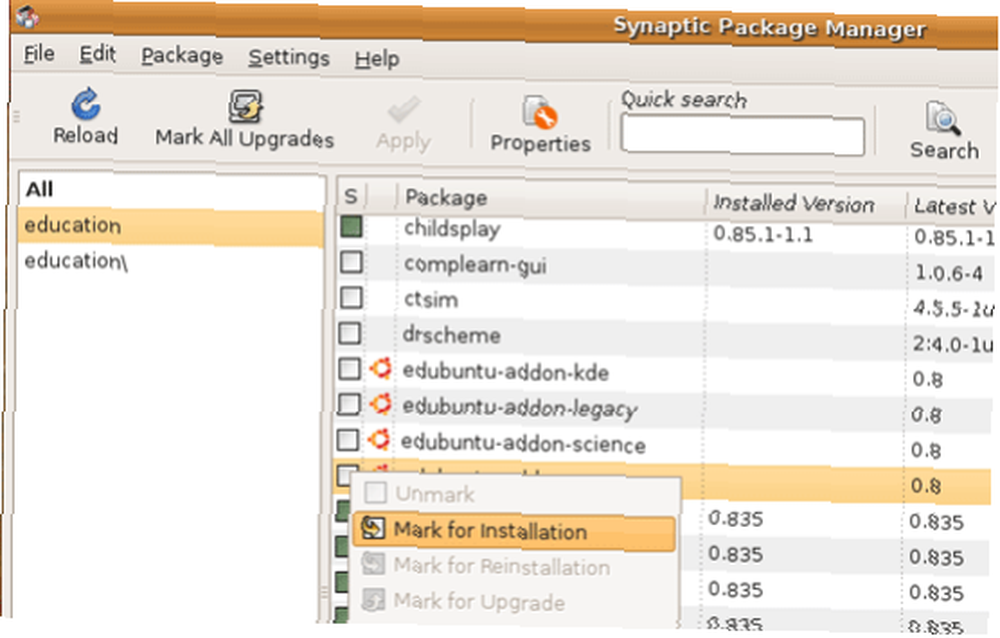Viewport: 1000px width, 638px height.
Task: Choose Mark for Installation in the context menu
Action: (513, 531)
